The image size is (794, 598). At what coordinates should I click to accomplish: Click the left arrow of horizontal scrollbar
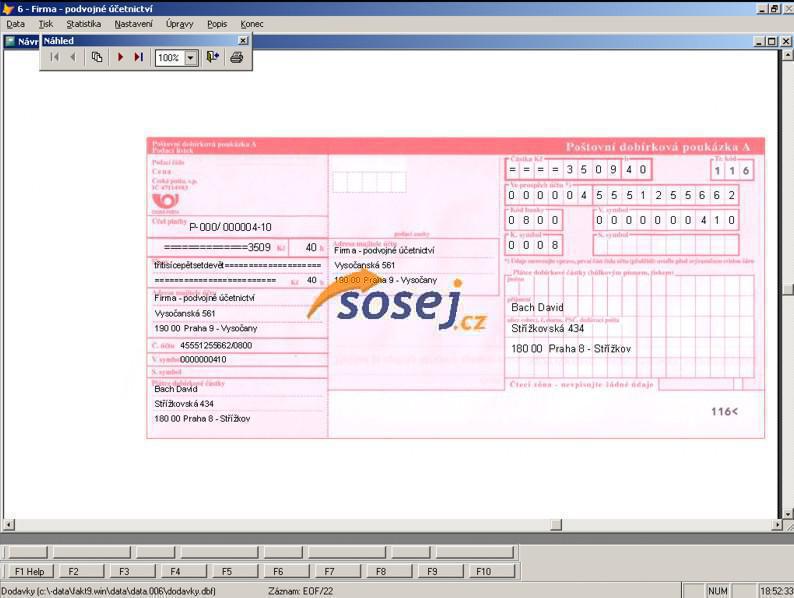(9, 525)
